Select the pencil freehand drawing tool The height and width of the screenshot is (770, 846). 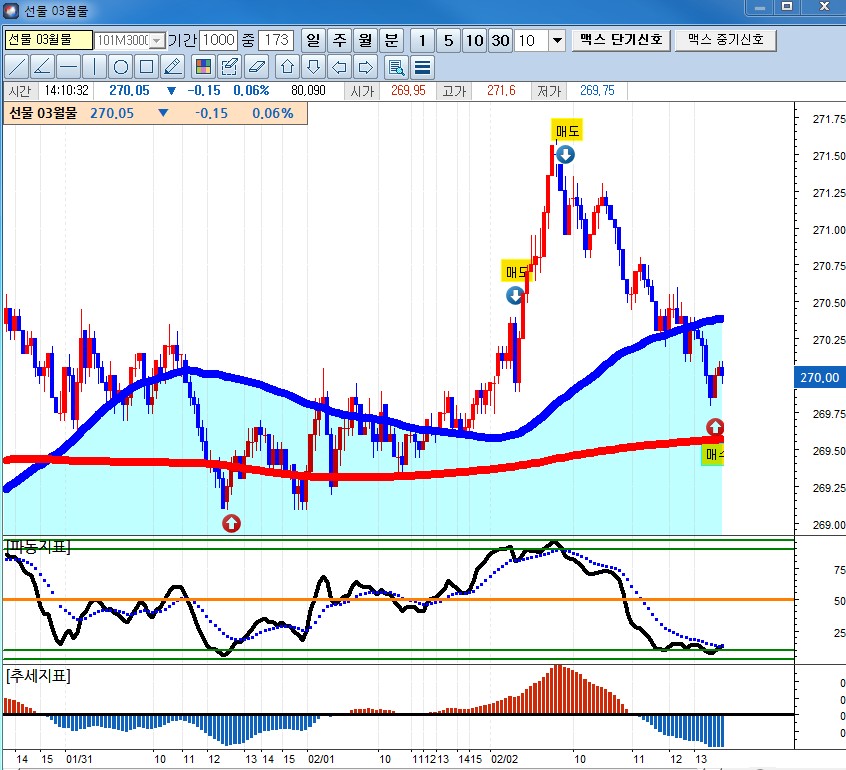pos(173,67)
